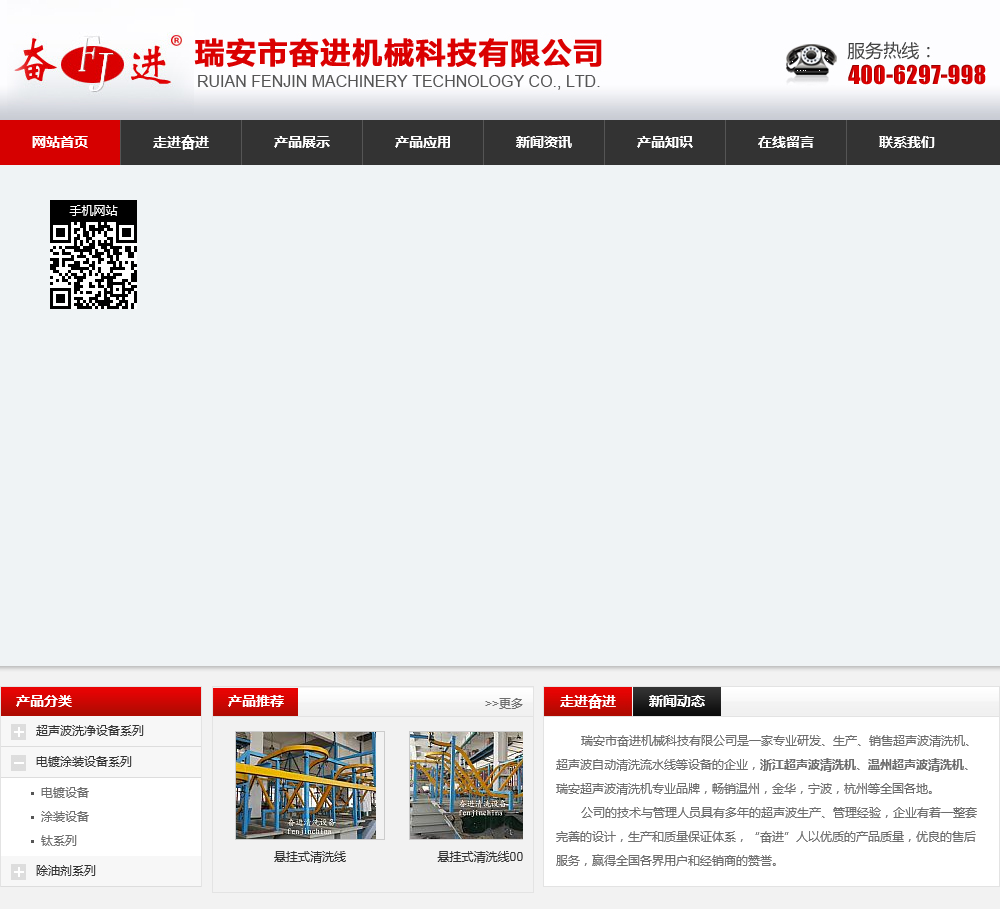The image size is (1000, 909).
Task: Click the red 奋进 company logo
Action: [98, 63]
